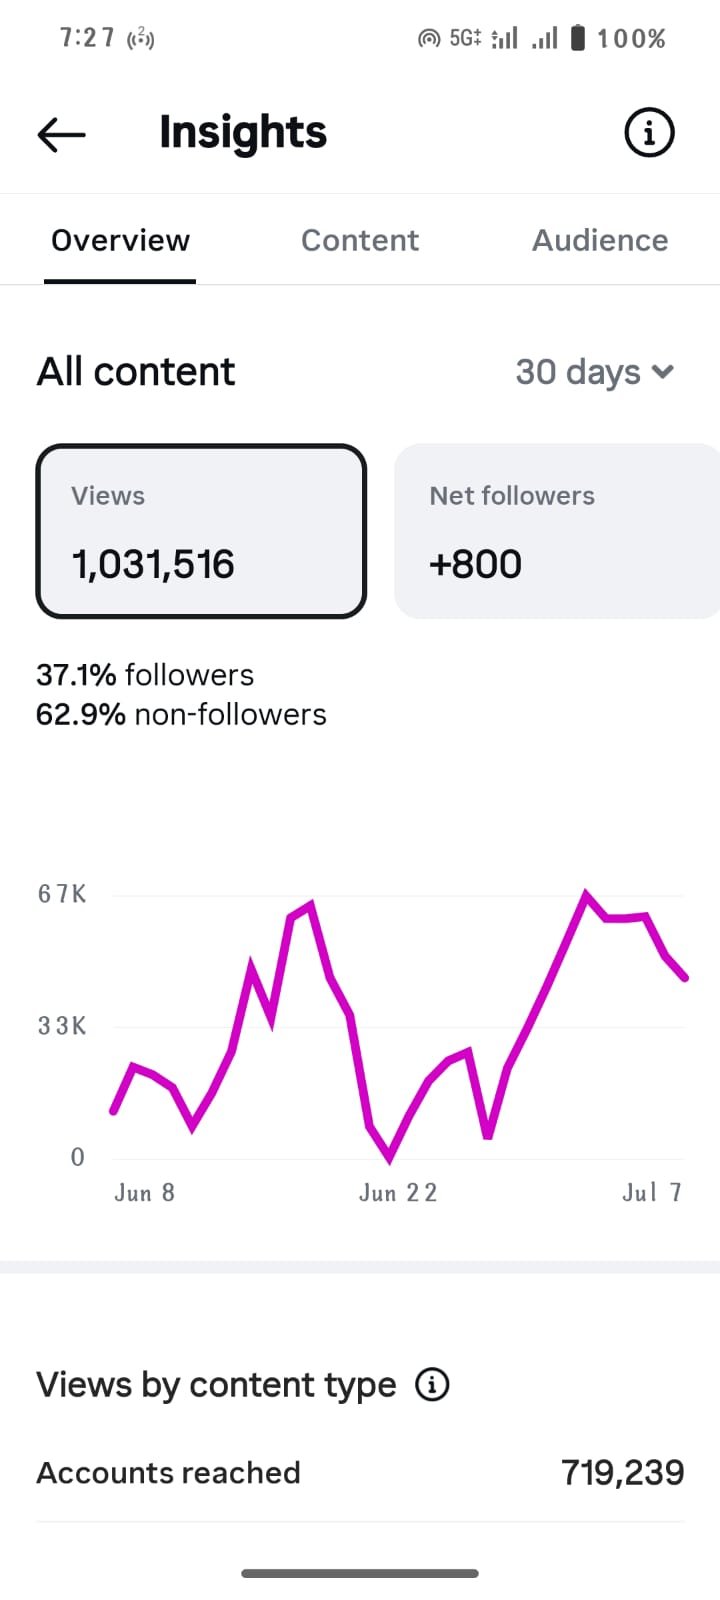Select the Views metric card
This screenshot has height=1600, width=720.
(x=201, y=531)
